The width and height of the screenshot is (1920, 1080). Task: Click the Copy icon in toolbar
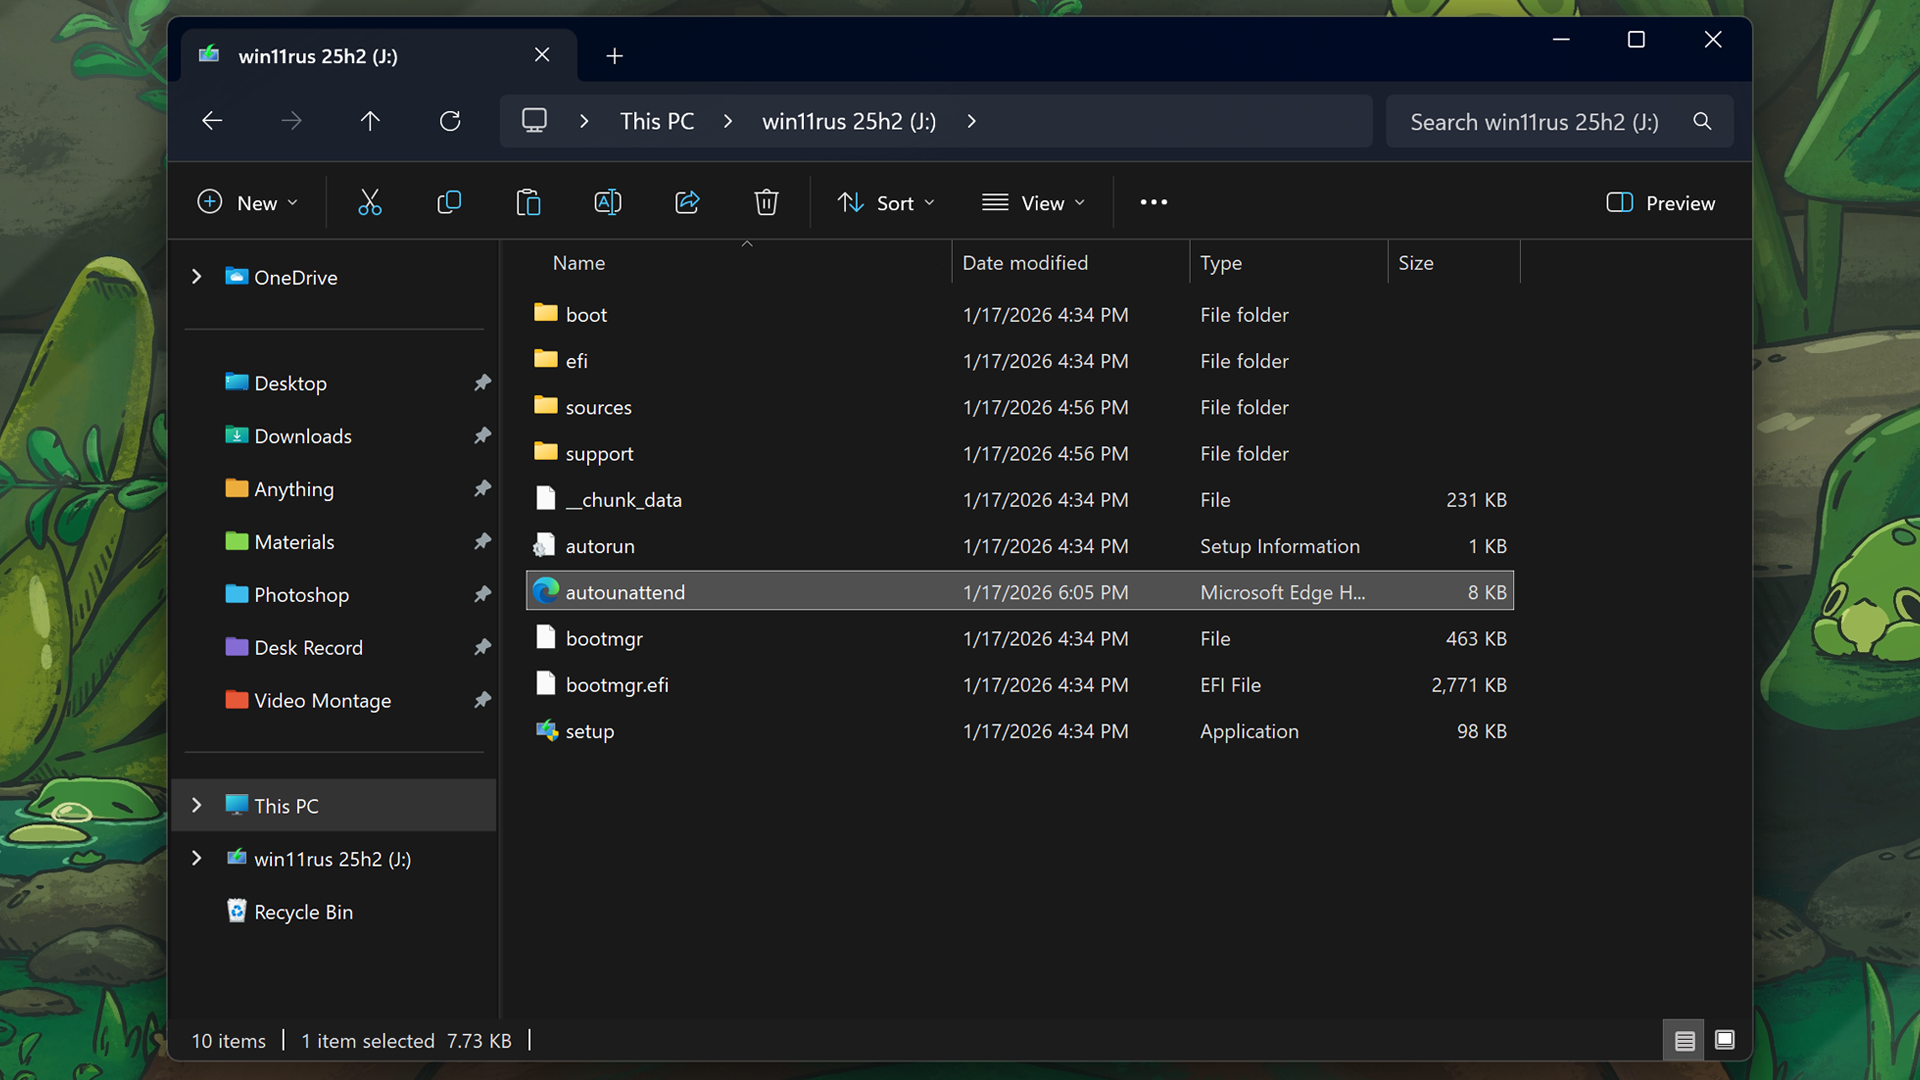pyautogui.click(x=449, y=203)
